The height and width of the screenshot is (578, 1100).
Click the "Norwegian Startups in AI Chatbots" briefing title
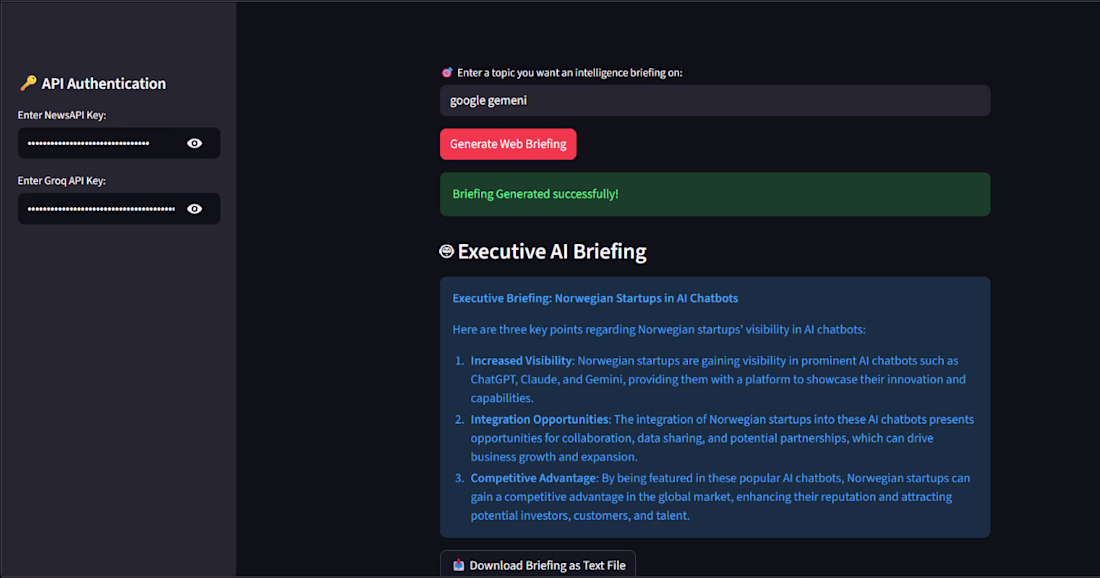(646, 298)
